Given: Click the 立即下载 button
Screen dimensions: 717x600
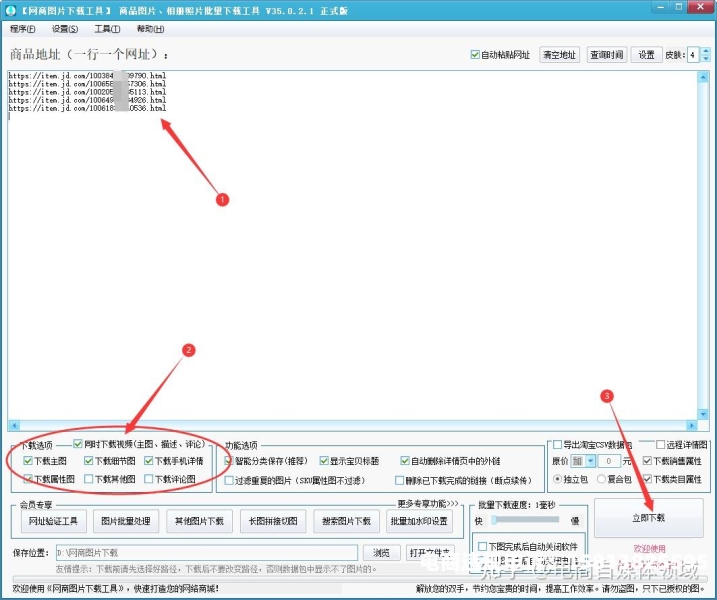Looking at the screenshot, I should click(x=648, y=518).
